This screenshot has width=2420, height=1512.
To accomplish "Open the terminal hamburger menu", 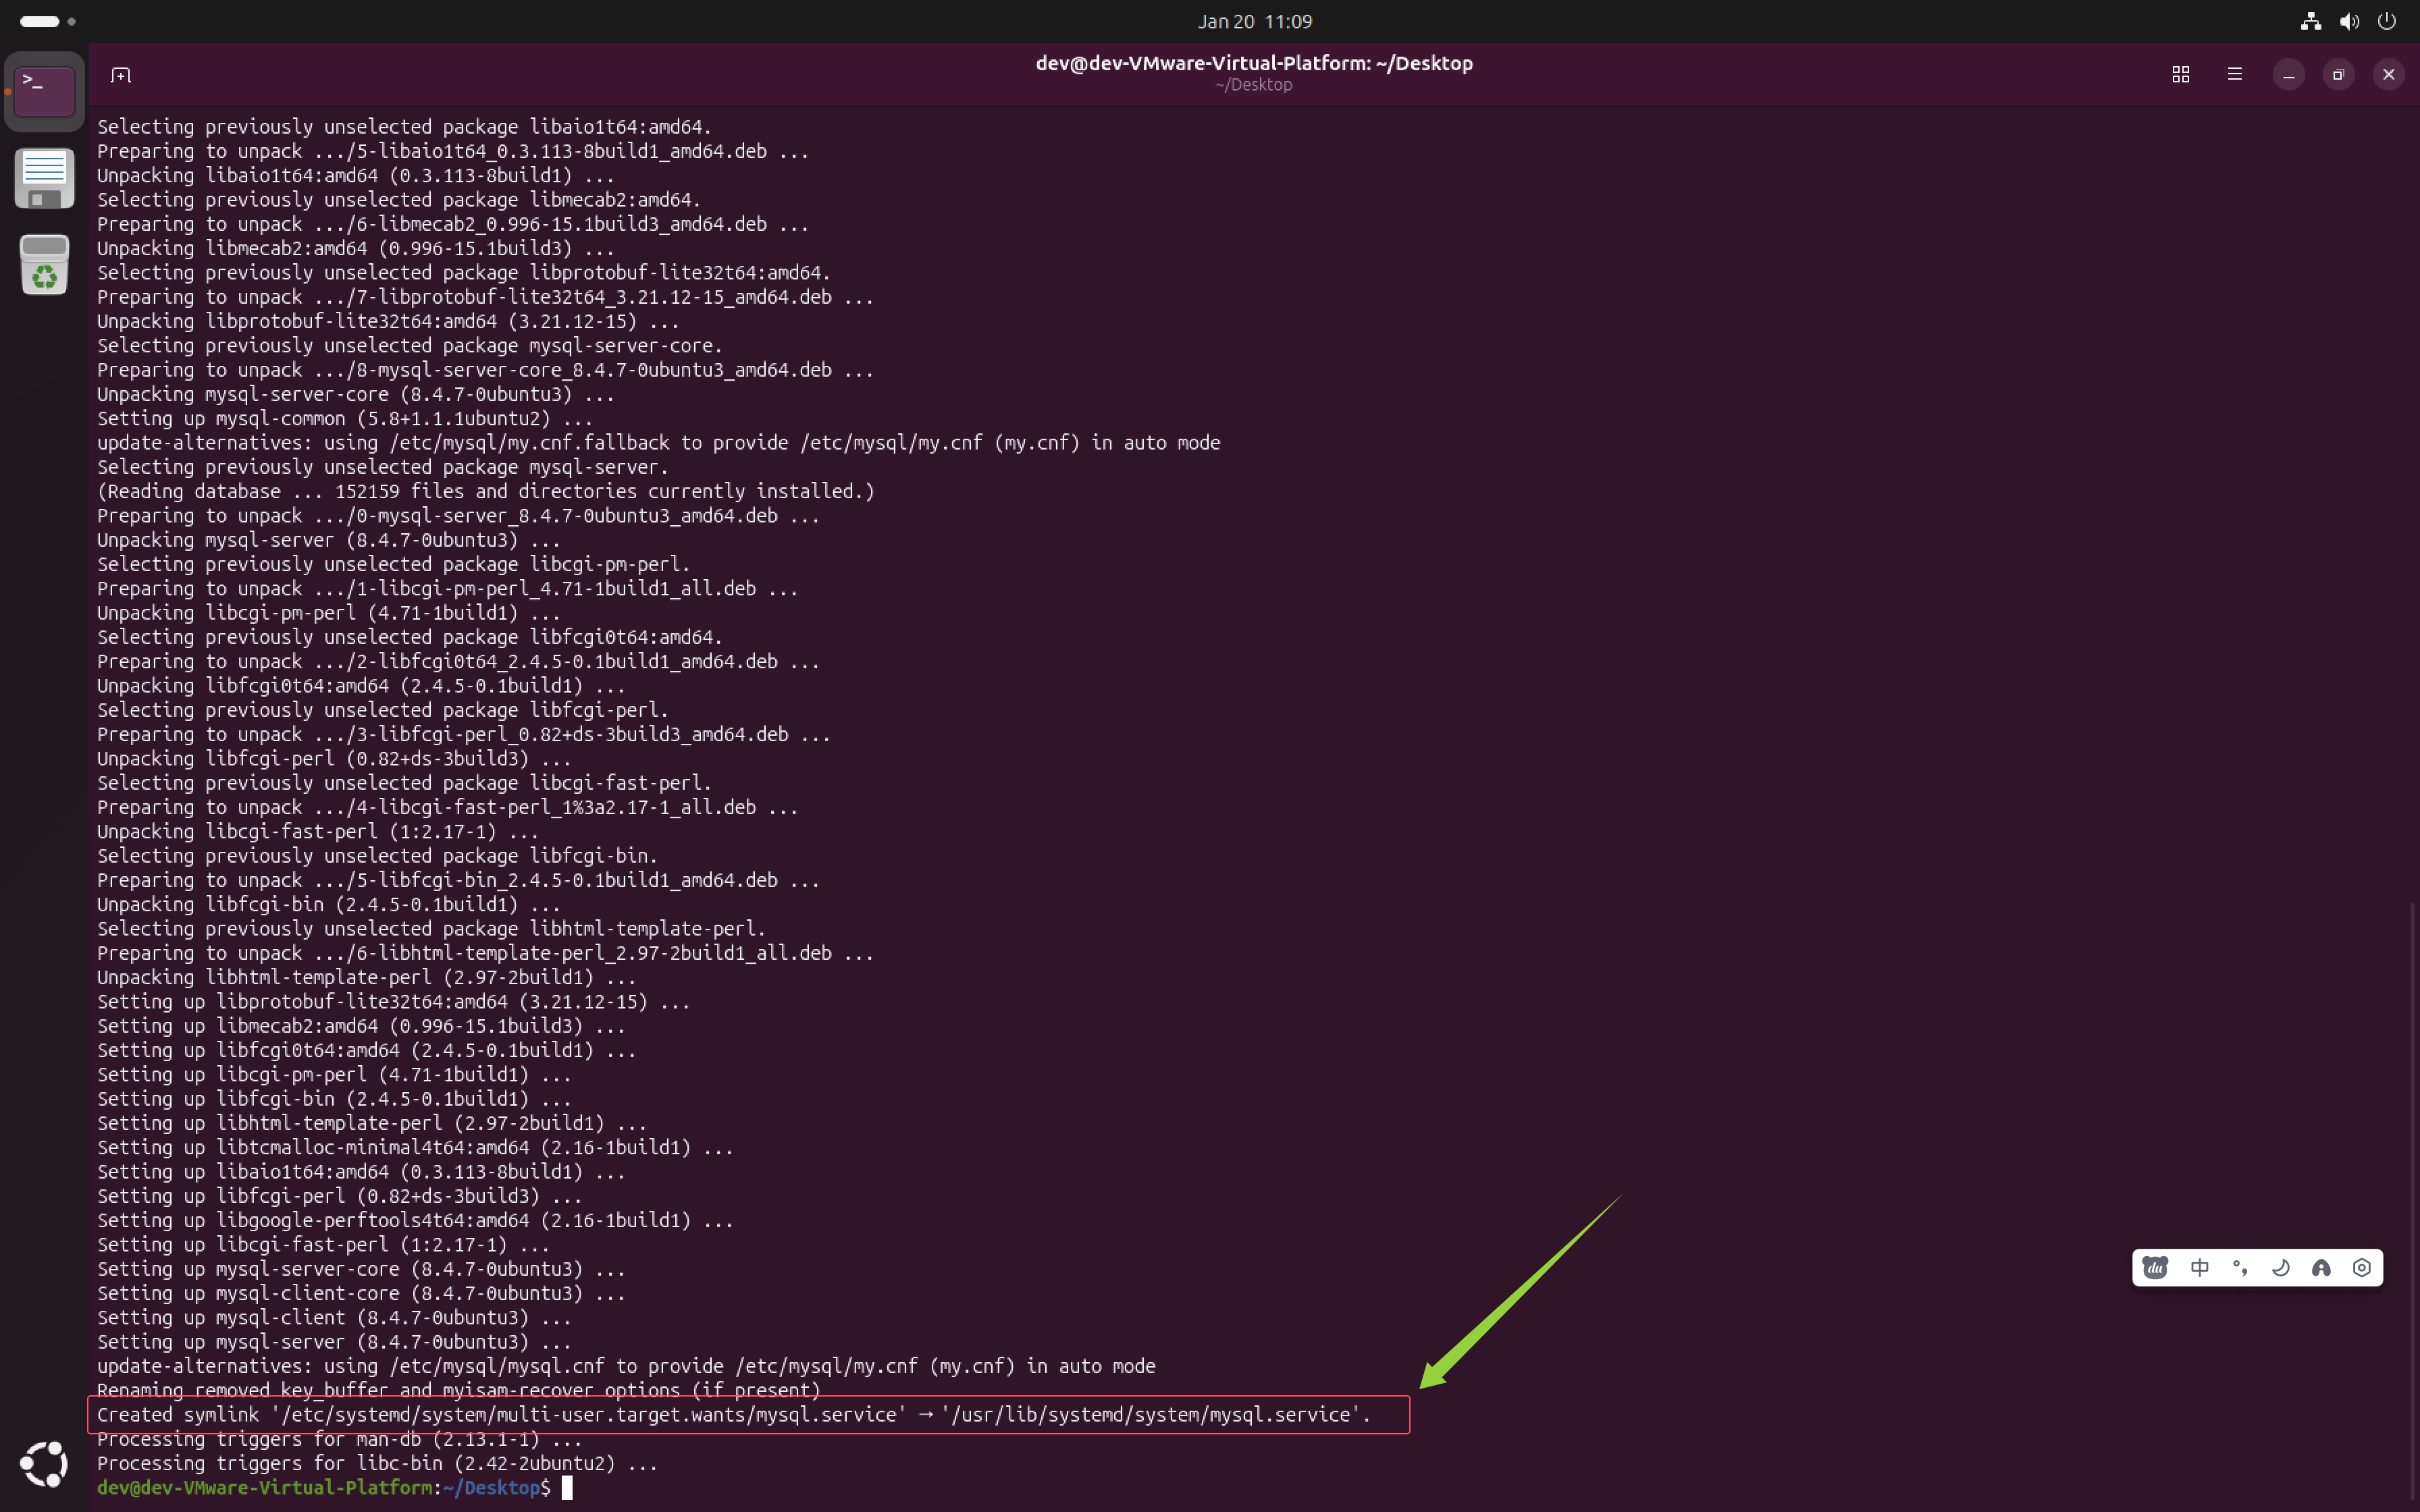I will pyautogui.click(x=2235, y=75).
